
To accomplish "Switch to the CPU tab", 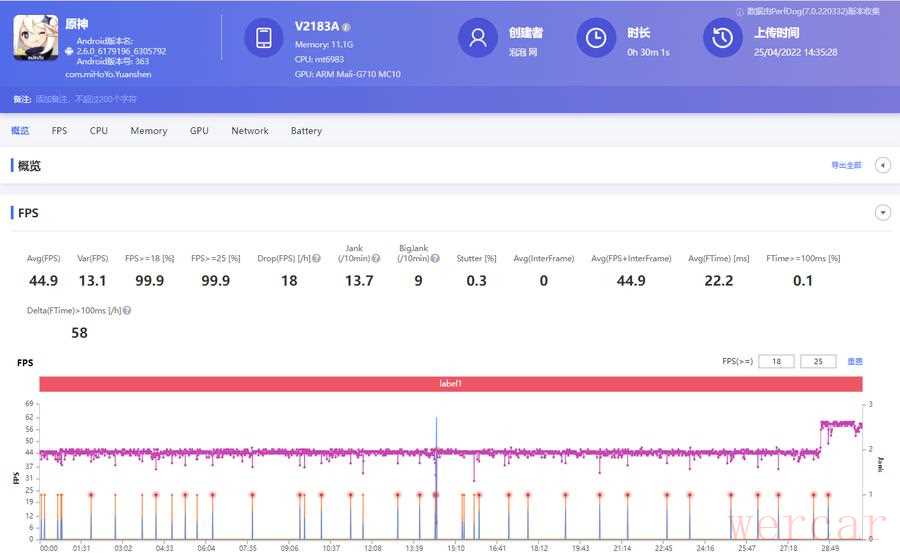I will pyautogui.click(x=99, y=131).
